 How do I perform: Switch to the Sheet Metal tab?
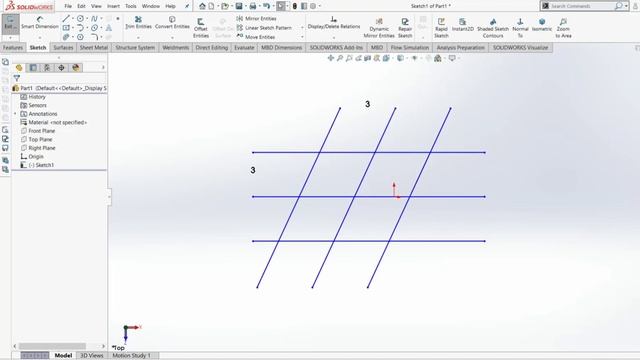click(x=93, y=48)
